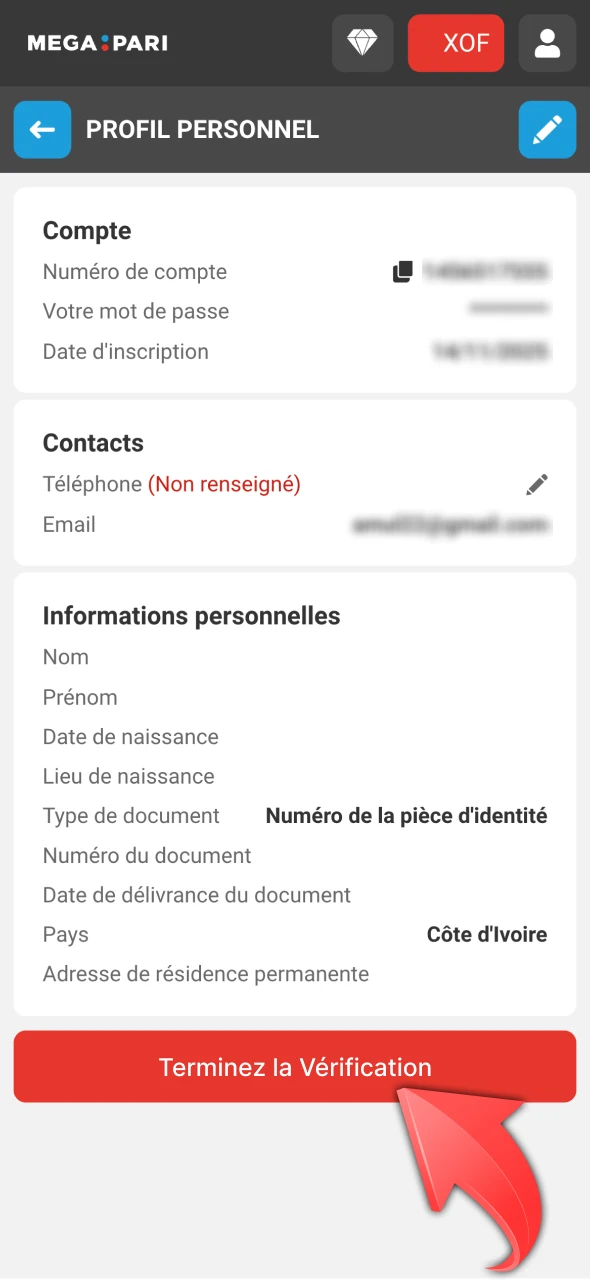
Task: Click the edit pencil next to Téléphone
Action: point(537,484)
